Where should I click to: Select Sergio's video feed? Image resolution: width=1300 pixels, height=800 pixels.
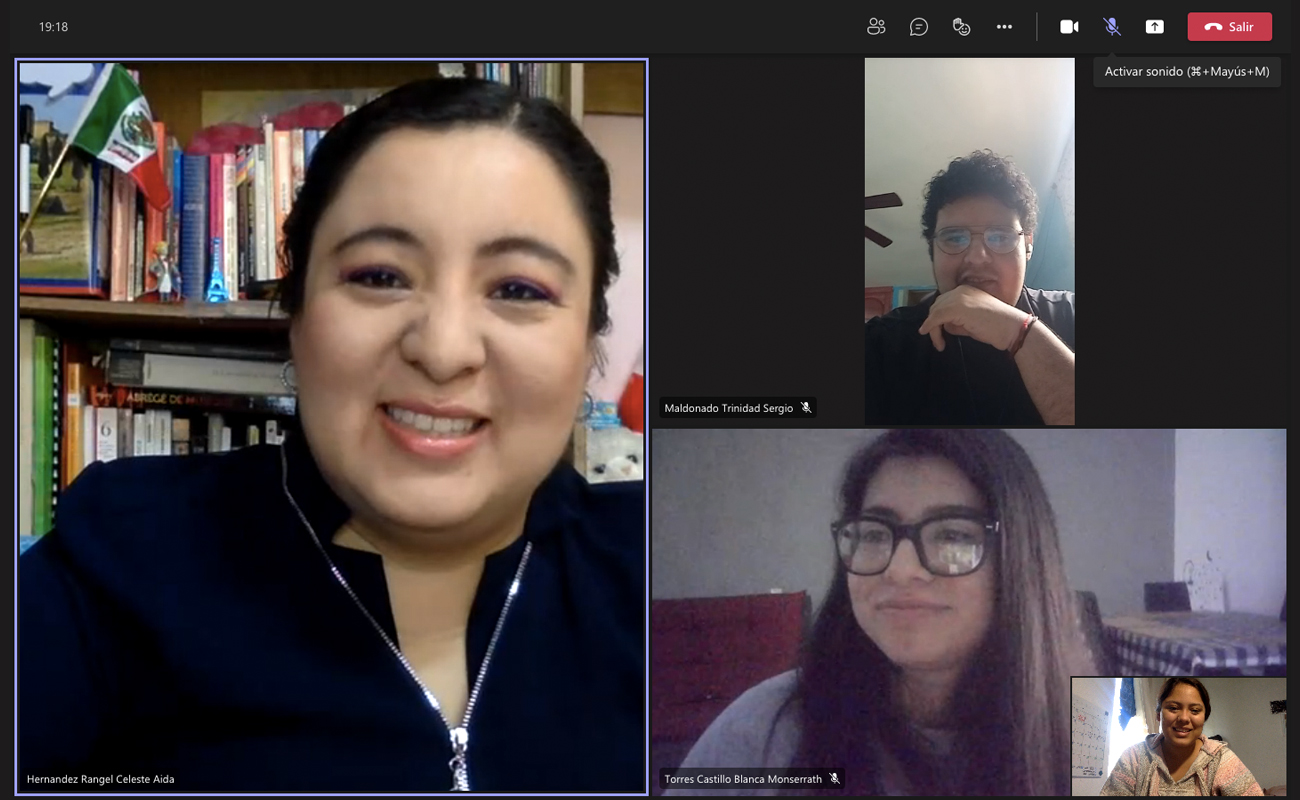[x=969, y=240]
